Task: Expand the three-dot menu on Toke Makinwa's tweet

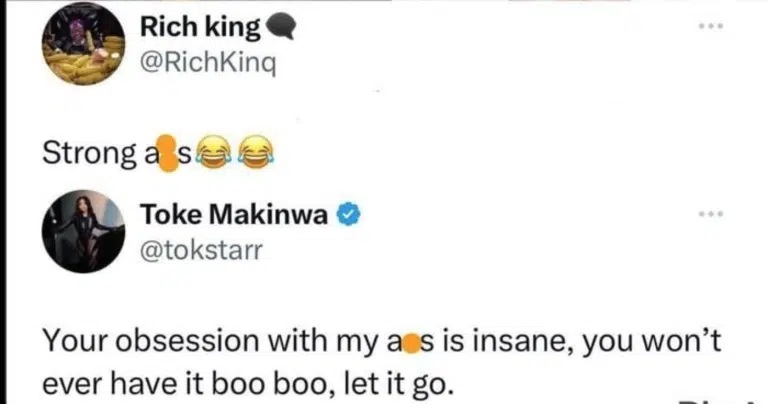Action: [709, 215]
